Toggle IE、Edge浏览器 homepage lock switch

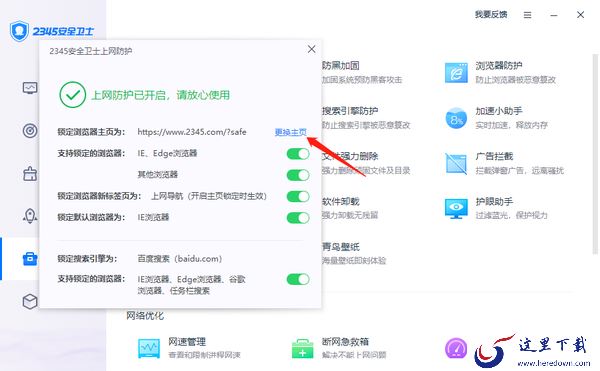pyautogui.click(x=298, y=154)
